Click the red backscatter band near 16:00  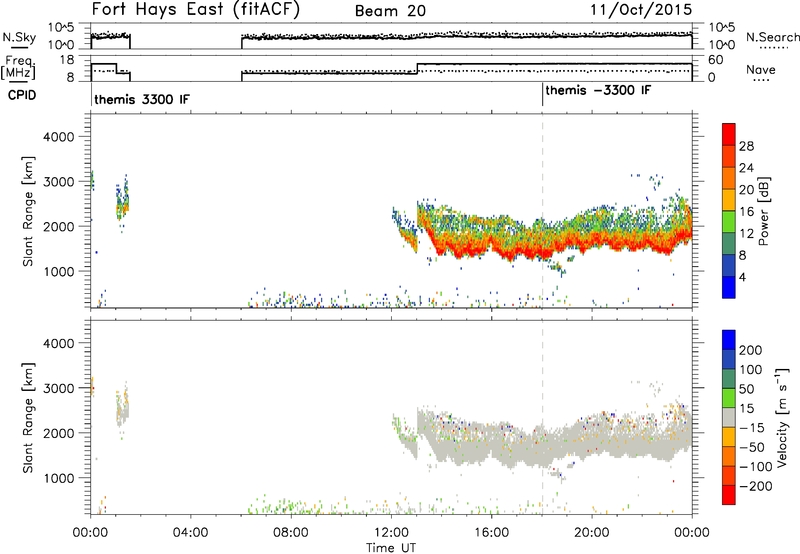491,244
